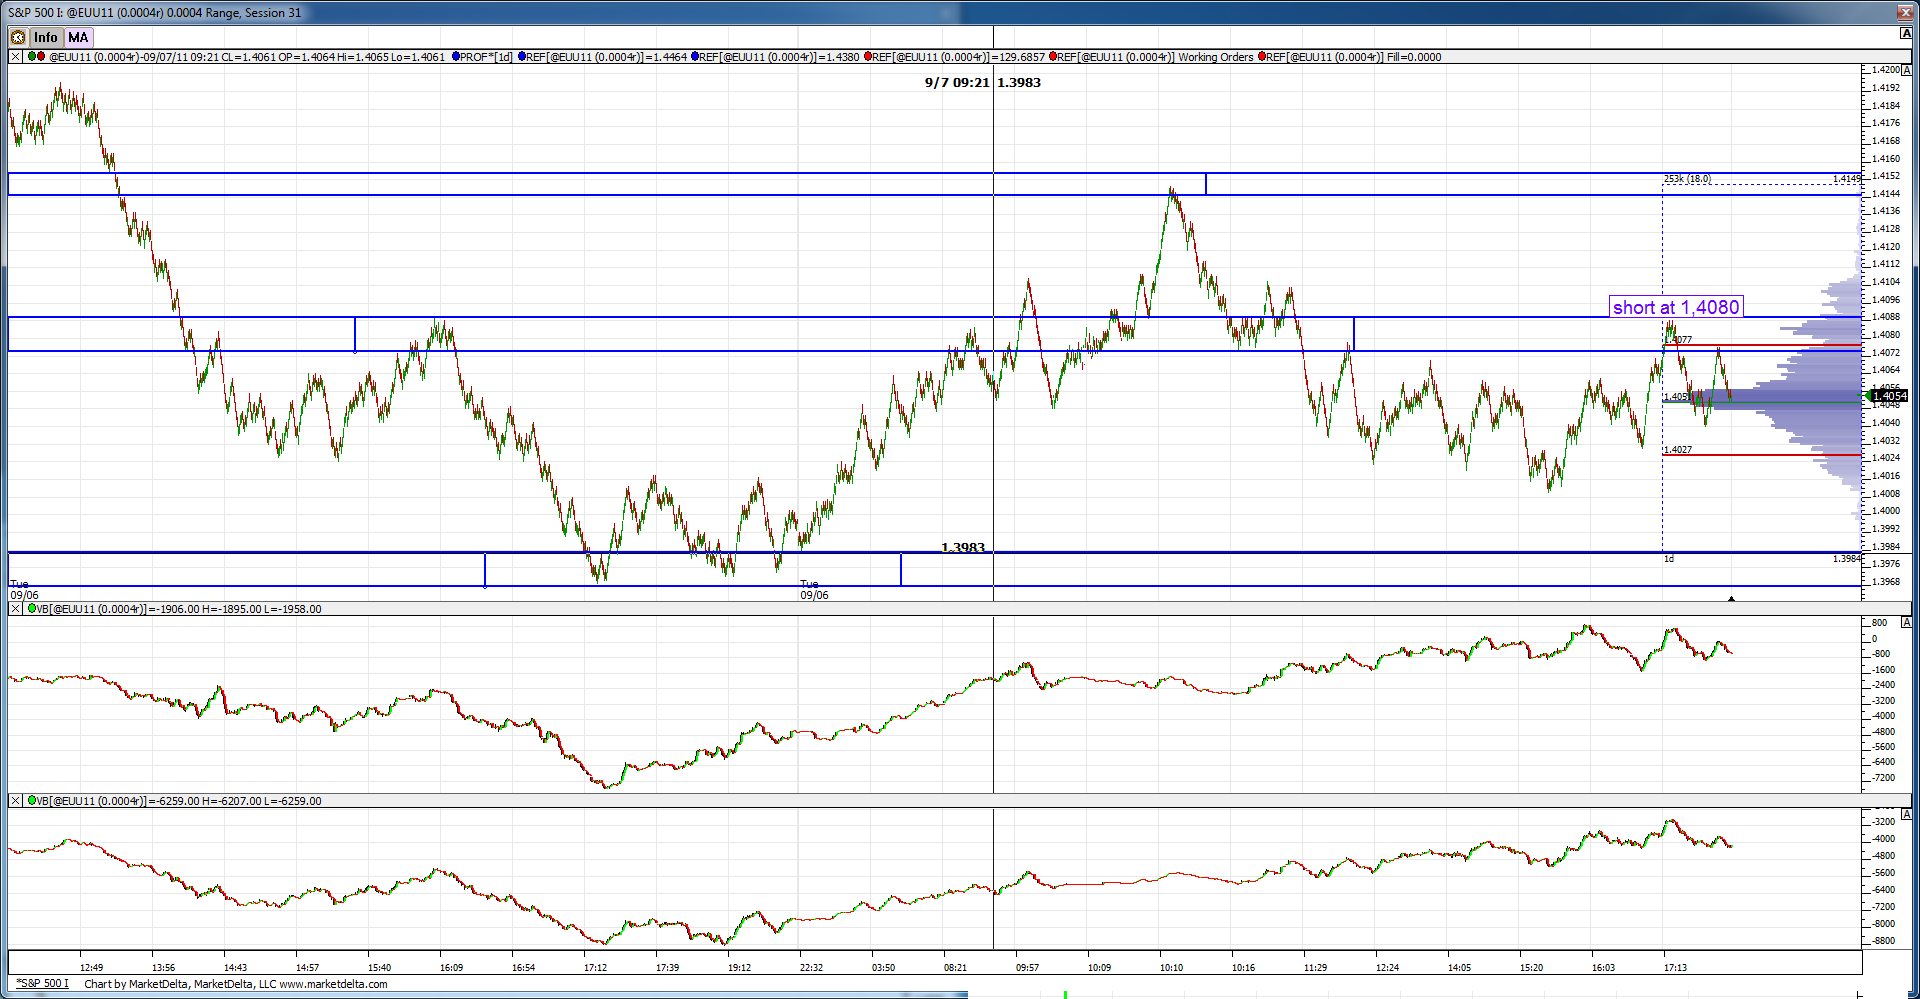Close the second VB pane showing -6259.00
Viewport: 1920px width, 999px height.
15,801
